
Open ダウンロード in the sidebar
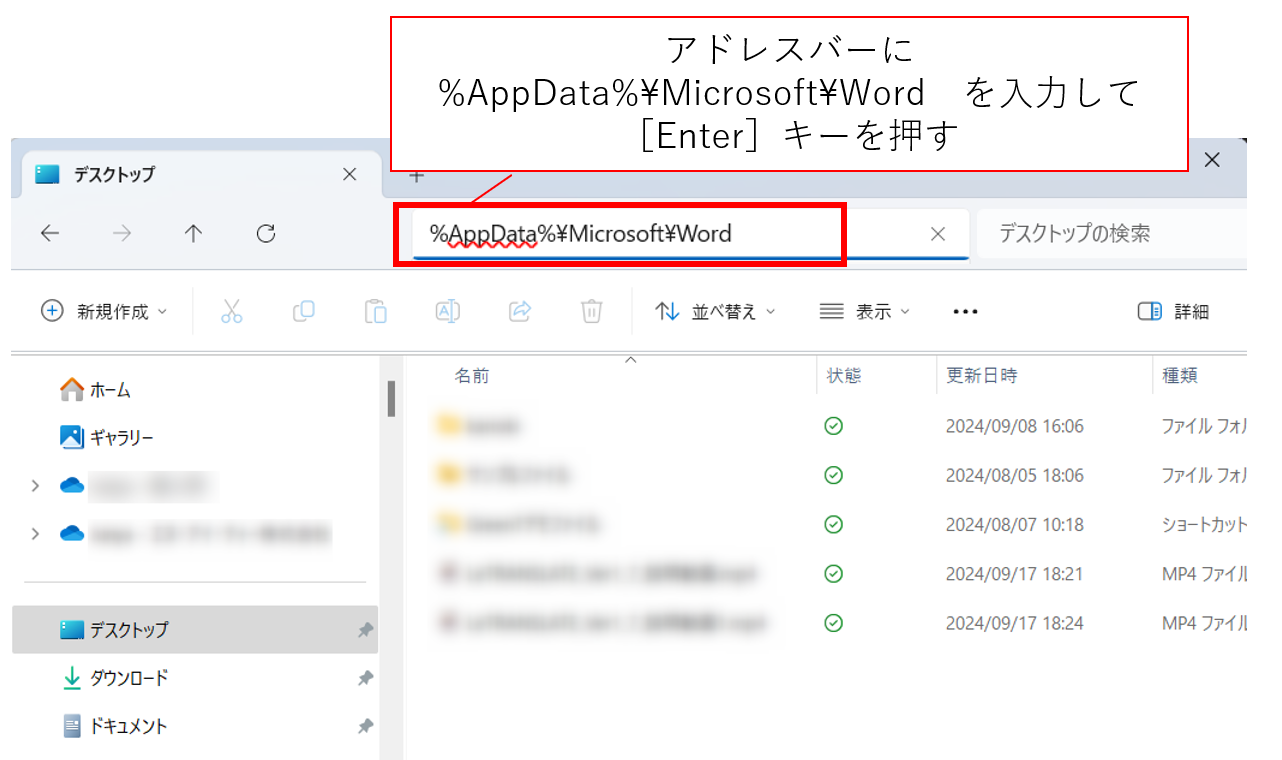tap(128, 678)
